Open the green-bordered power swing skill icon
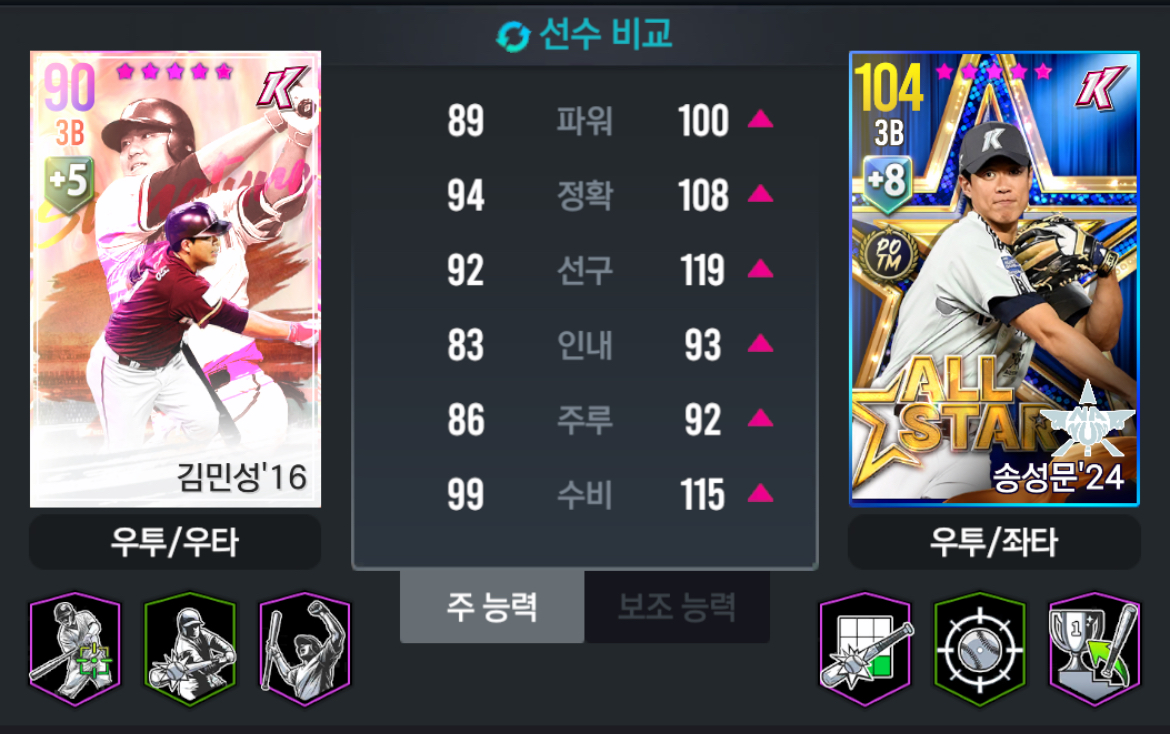Viewport: 1170px width, 734px height. (190, 648)
